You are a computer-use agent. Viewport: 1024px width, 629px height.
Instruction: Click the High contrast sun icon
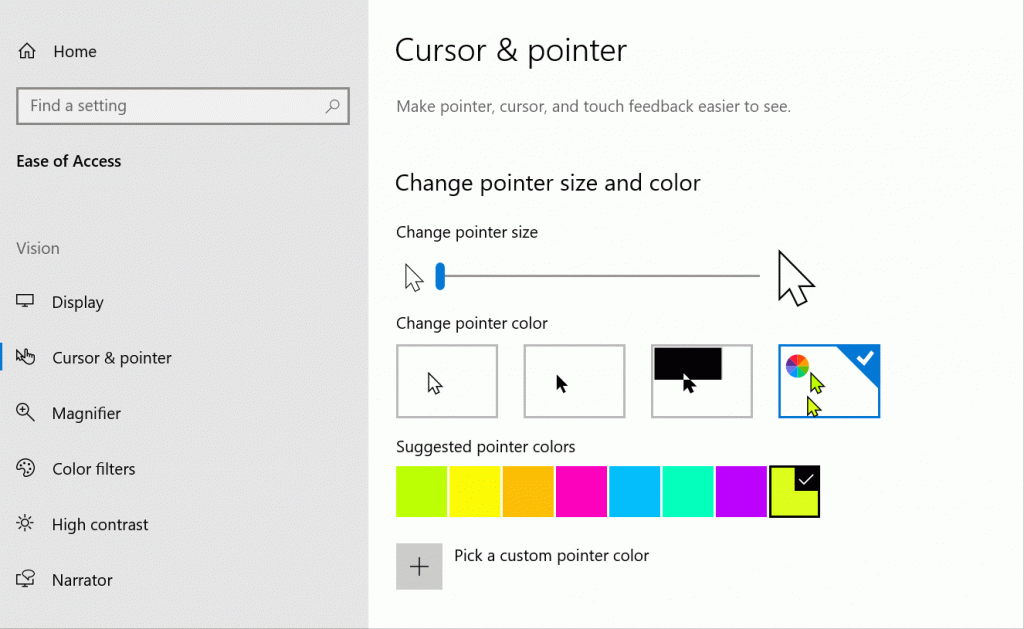pos(25,523)
